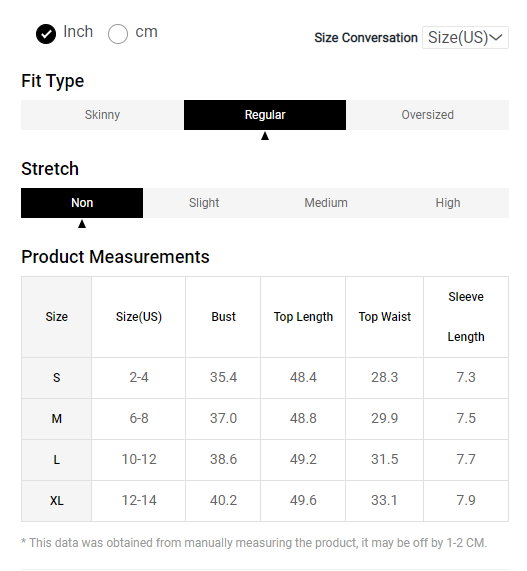Click the Sleeve Length column header
Image resolution: width=527 pixels, height=571 pixels.
click(x=466, y=317)
